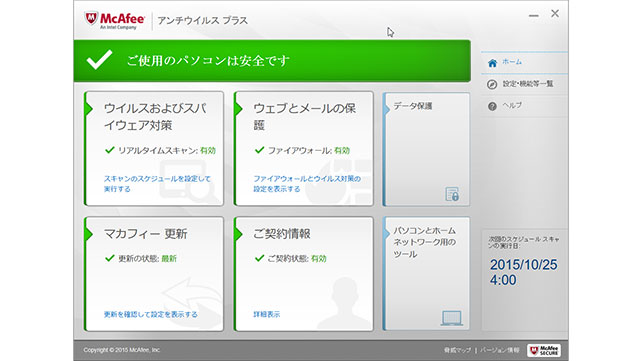Click Copyright © 2015 McAfee, Inc. text
This screenshot has width=642, height=361.
click(122, 350)
